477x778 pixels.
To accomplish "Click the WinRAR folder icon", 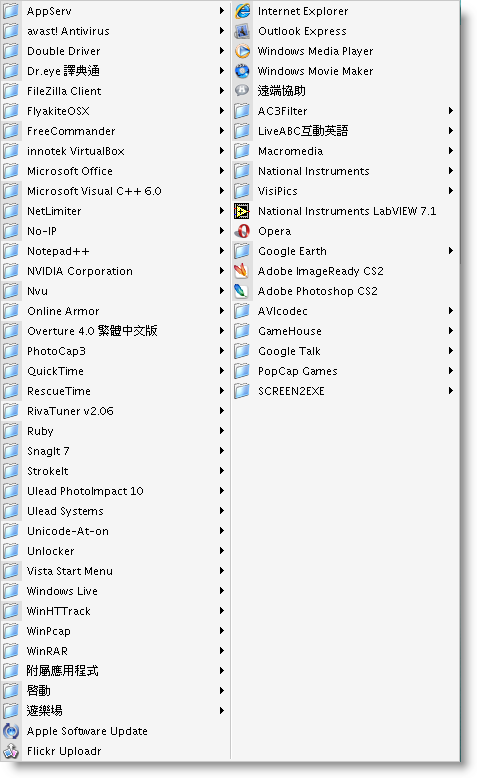I will 11,651.
